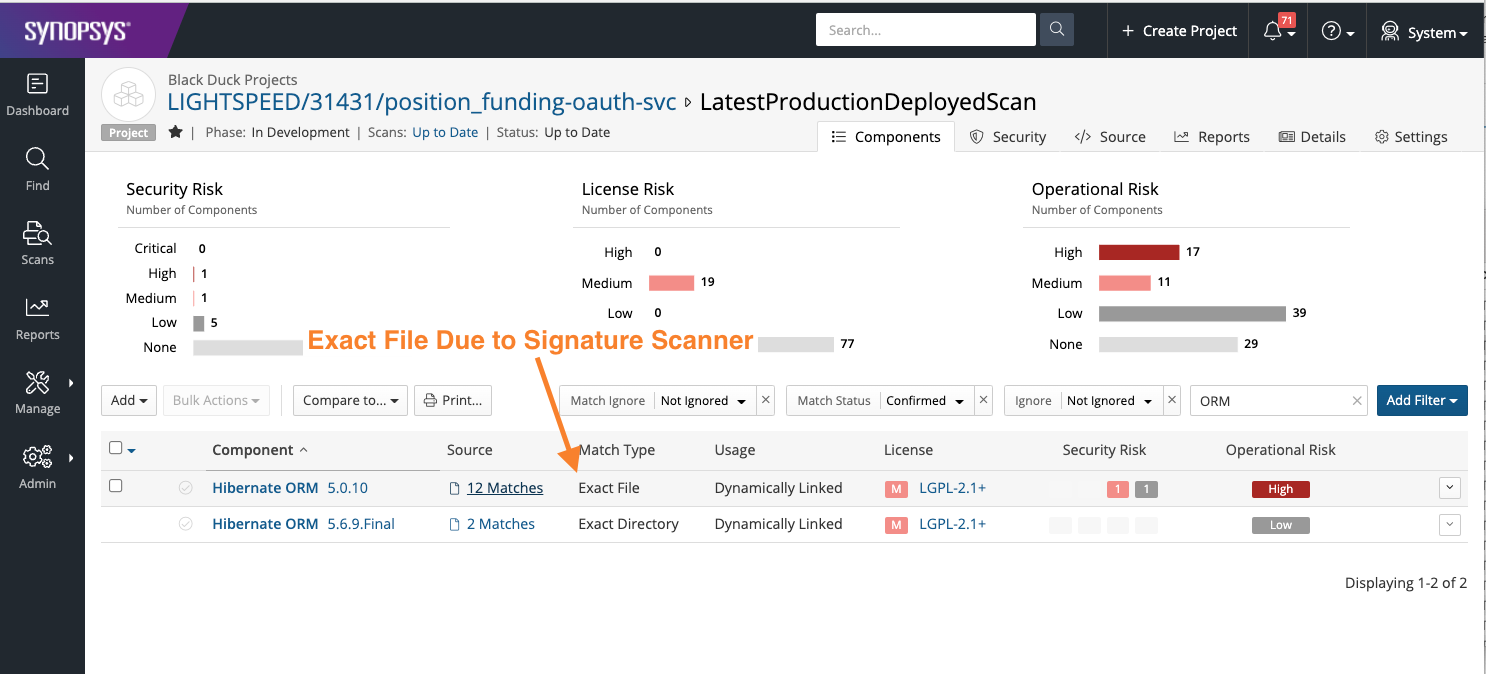
Task: Open the Add dropdown button
Action: coord(129,400)
